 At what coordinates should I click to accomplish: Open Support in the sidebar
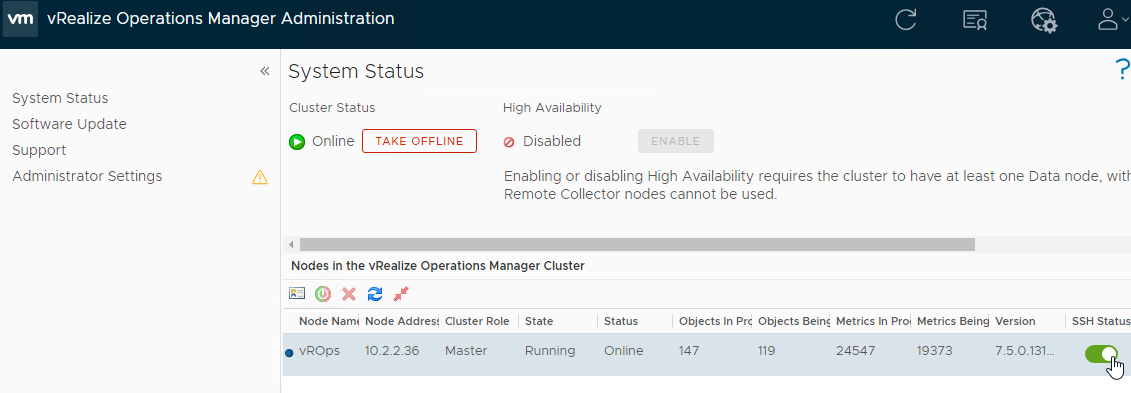39,150
